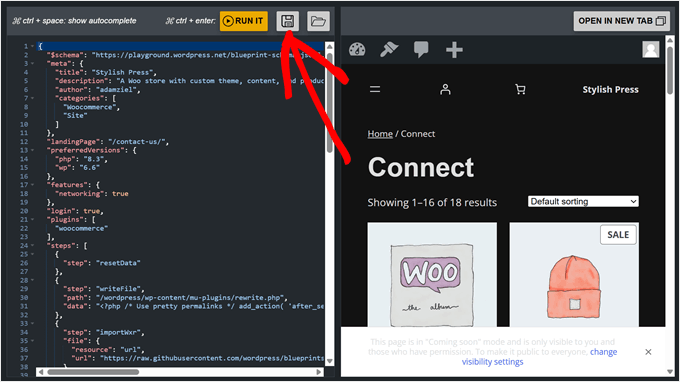Click the account person icon

click(445, 89)
